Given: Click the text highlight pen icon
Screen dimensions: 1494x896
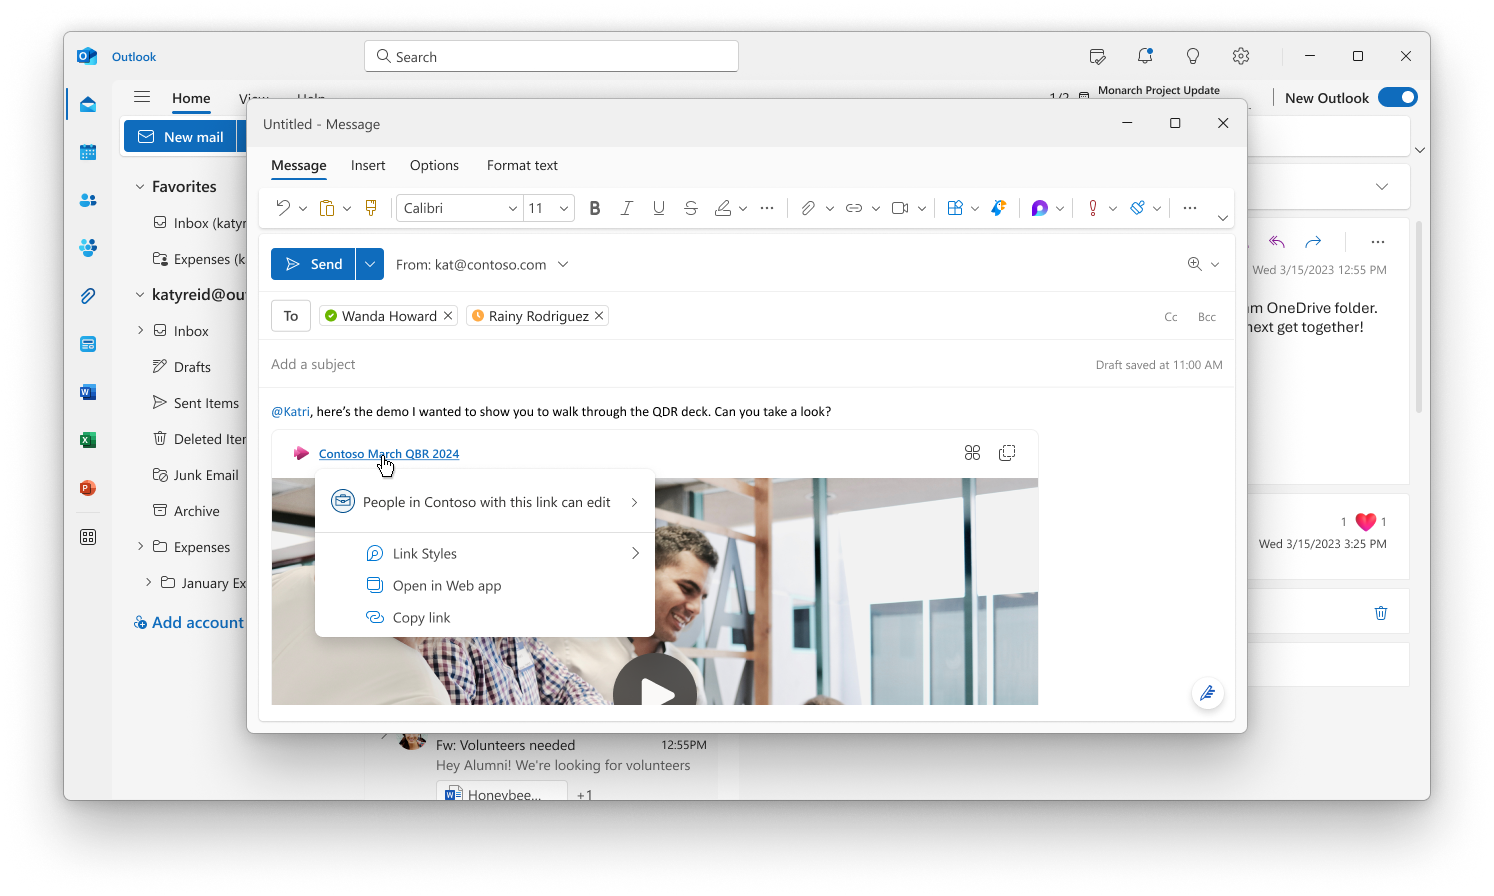Looking at the screenshot, I should click(723, 208).
